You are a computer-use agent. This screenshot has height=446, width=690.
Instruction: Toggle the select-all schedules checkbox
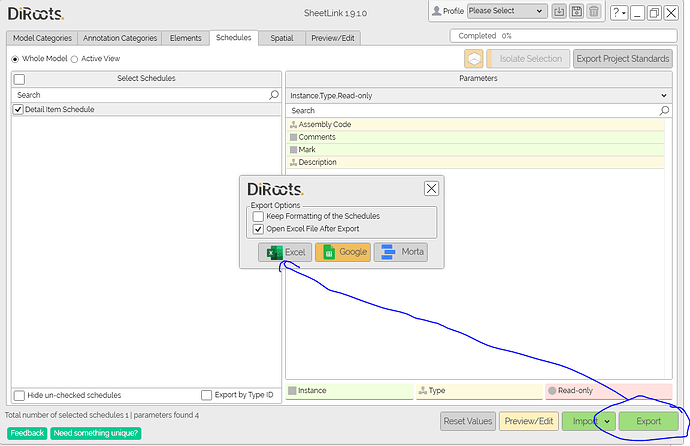pyautogui.click(x=19, y=79)
